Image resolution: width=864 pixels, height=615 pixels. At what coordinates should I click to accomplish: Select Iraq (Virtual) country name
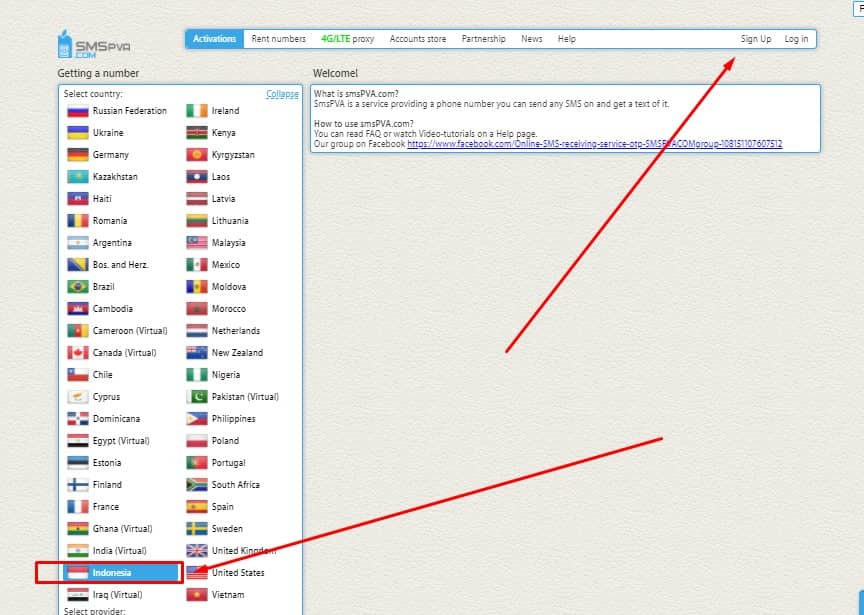[x=117, y=595]
